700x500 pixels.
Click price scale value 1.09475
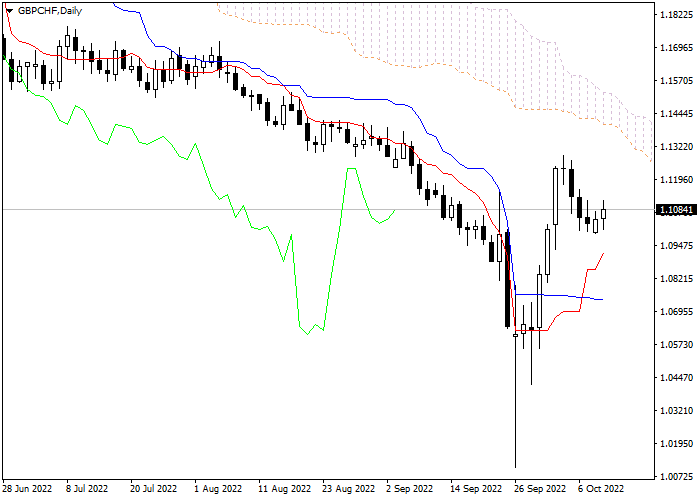pyautogui.click(x=676, y=246)
